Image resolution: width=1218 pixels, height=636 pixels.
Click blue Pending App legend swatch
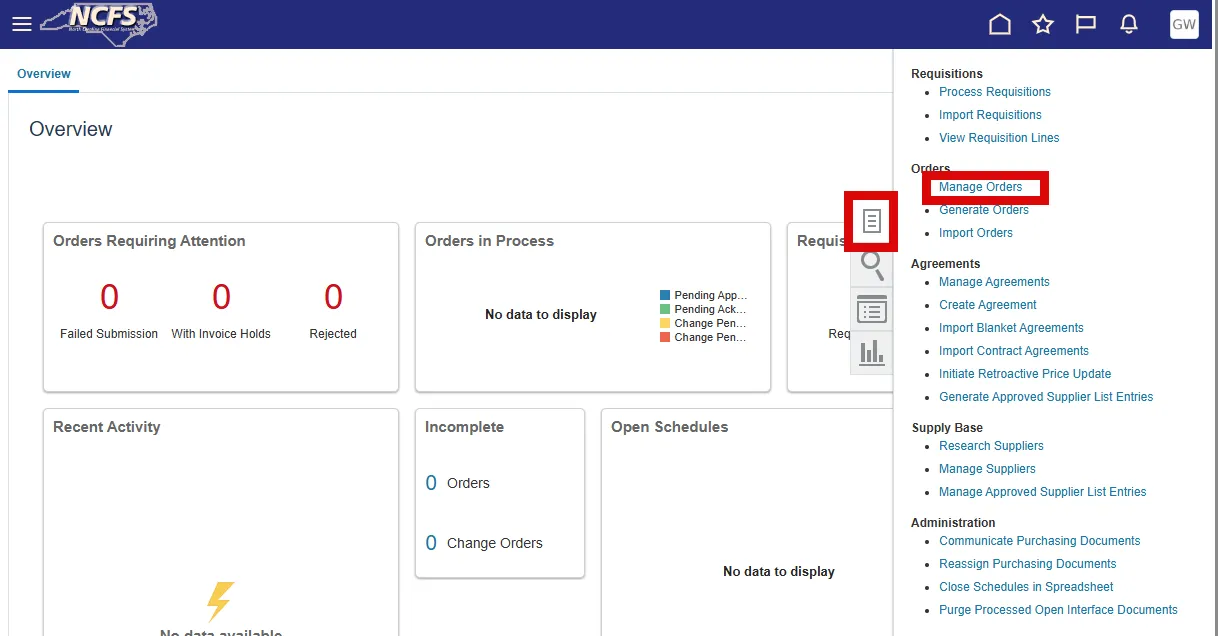(665, 296)
